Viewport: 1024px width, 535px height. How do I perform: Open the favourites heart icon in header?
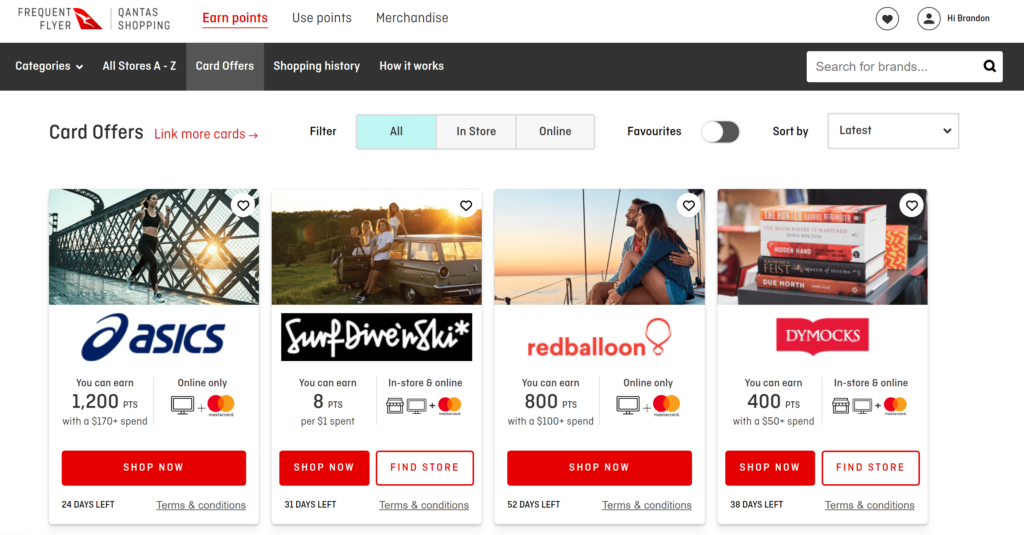(887, 18)
